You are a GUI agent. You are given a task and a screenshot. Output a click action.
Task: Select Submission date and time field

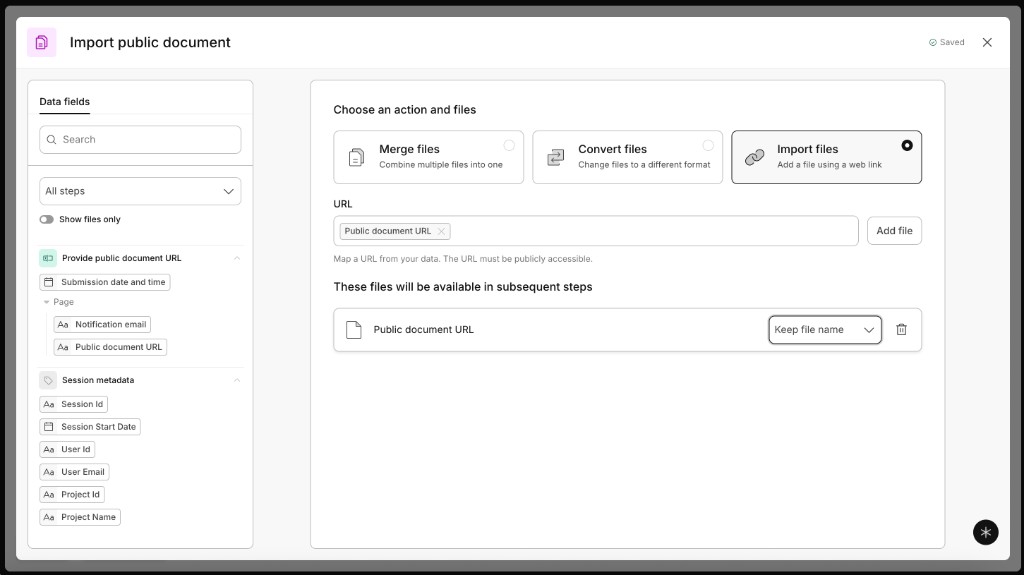pyautogui.click(x=105, y=282)
